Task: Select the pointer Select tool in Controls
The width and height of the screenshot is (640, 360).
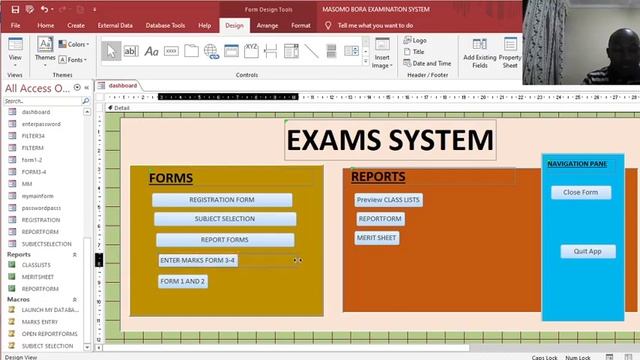Action: tap(111, 51)
